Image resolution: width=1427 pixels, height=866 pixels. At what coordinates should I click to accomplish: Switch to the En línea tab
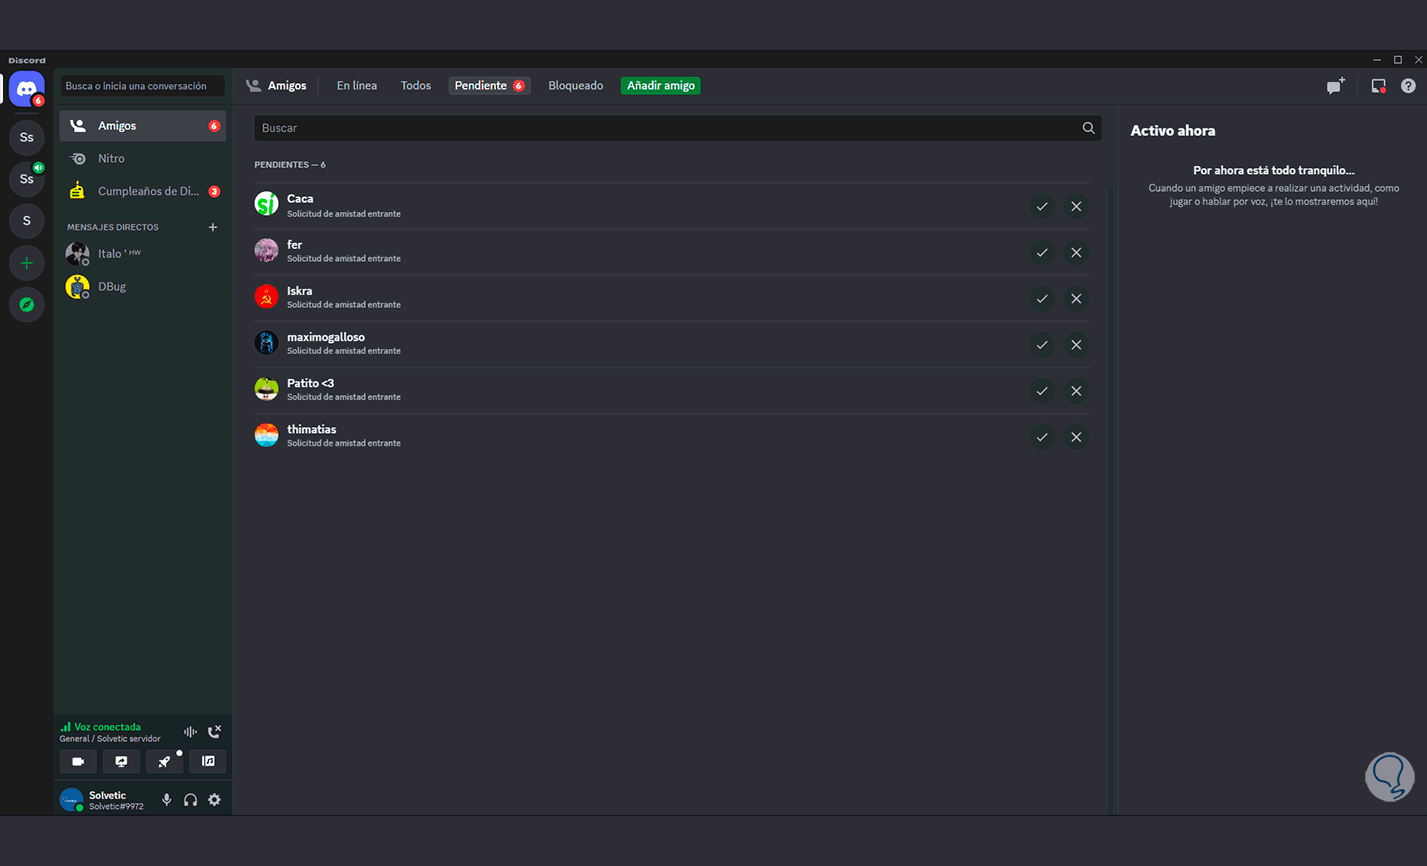tap(357, 86)
